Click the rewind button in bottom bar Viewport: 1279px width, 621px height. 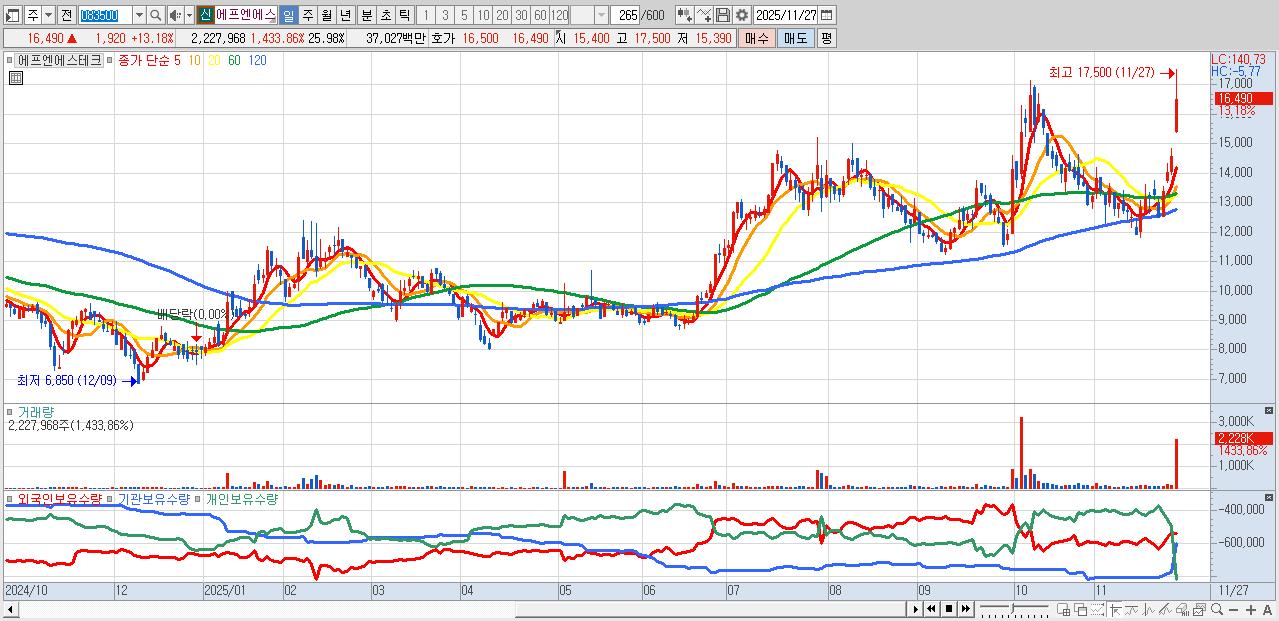[x=931, y=609]
